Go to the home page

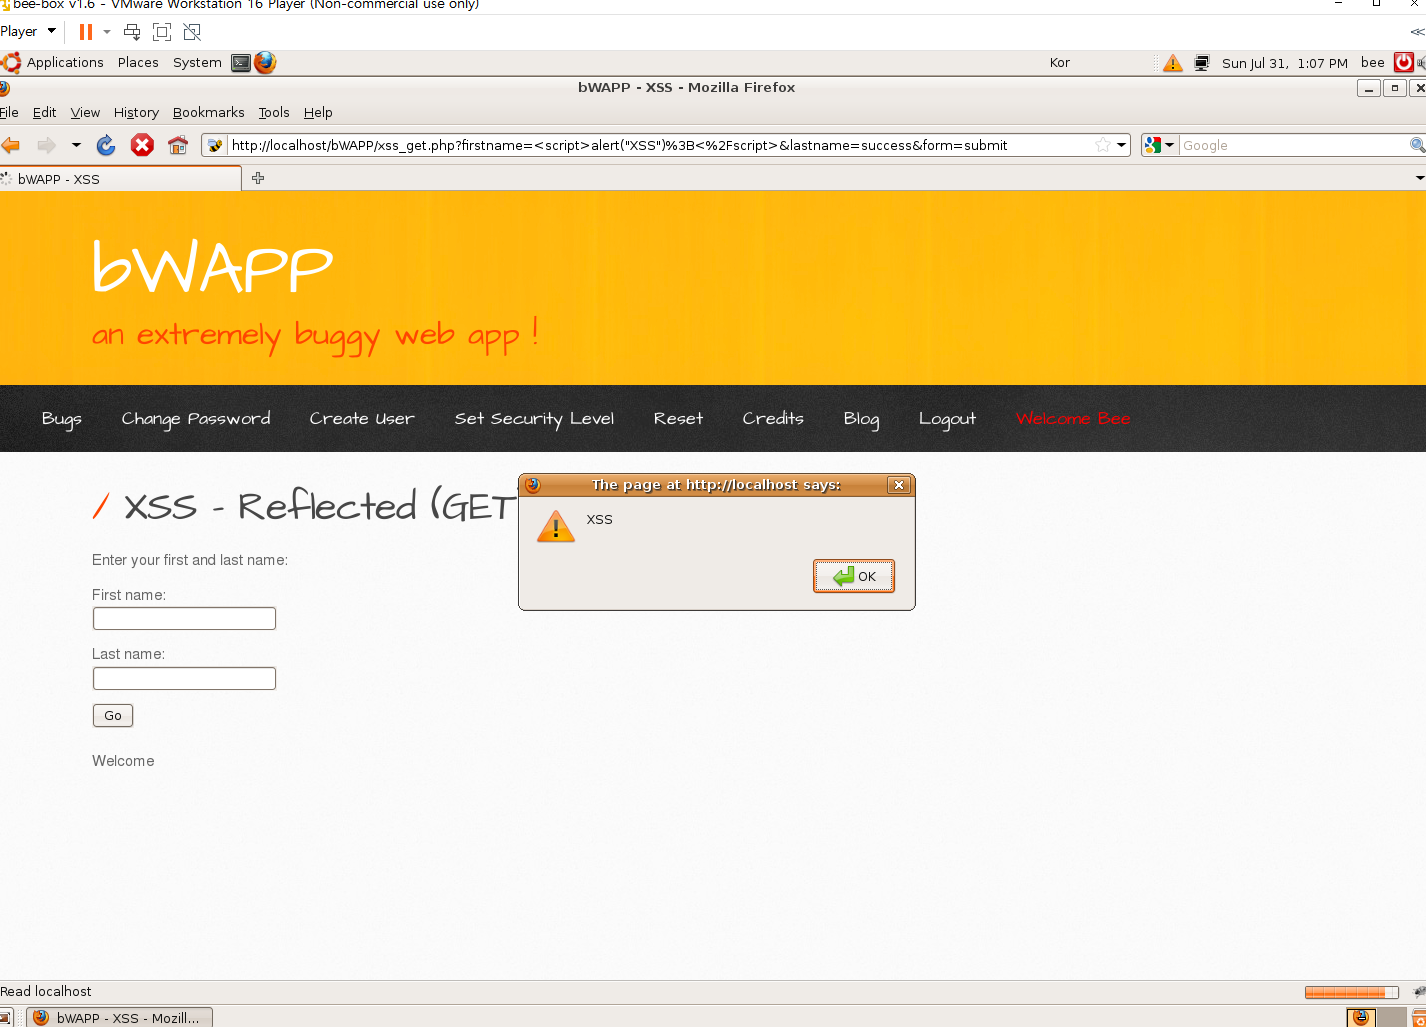pyautogui.click(x=178, y=145)
